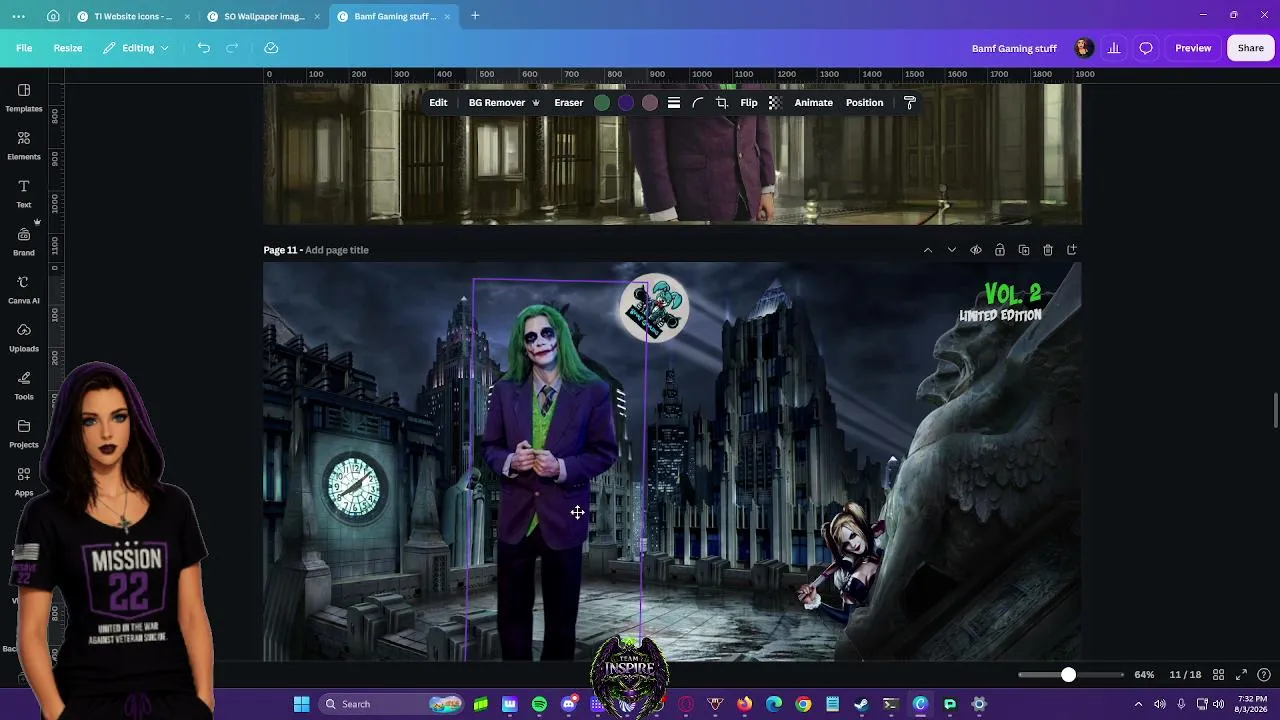Open the Templates panel in sidebar
Viewport: 1280px width, 720px height.
(24, 98)
